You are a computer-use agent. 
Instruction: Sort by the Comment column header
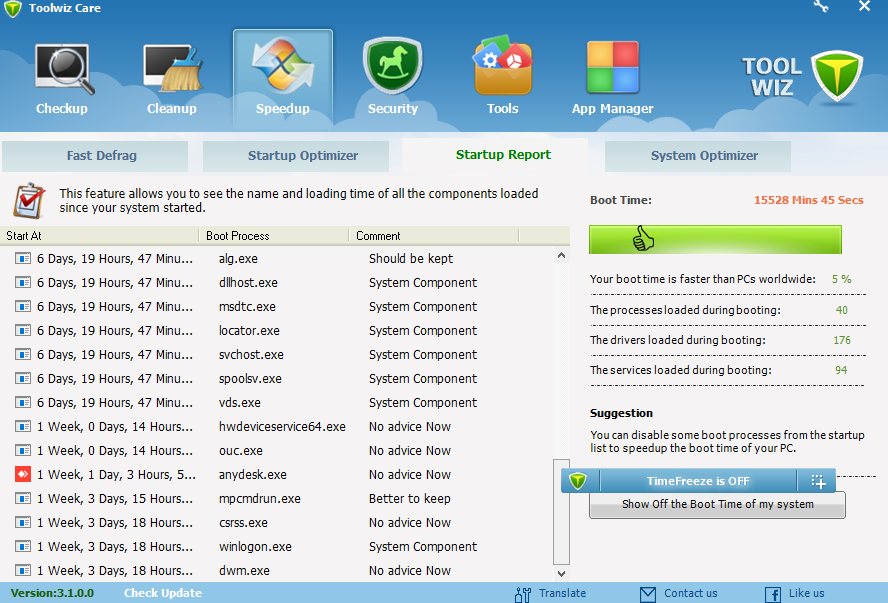(x=434, y=236)
